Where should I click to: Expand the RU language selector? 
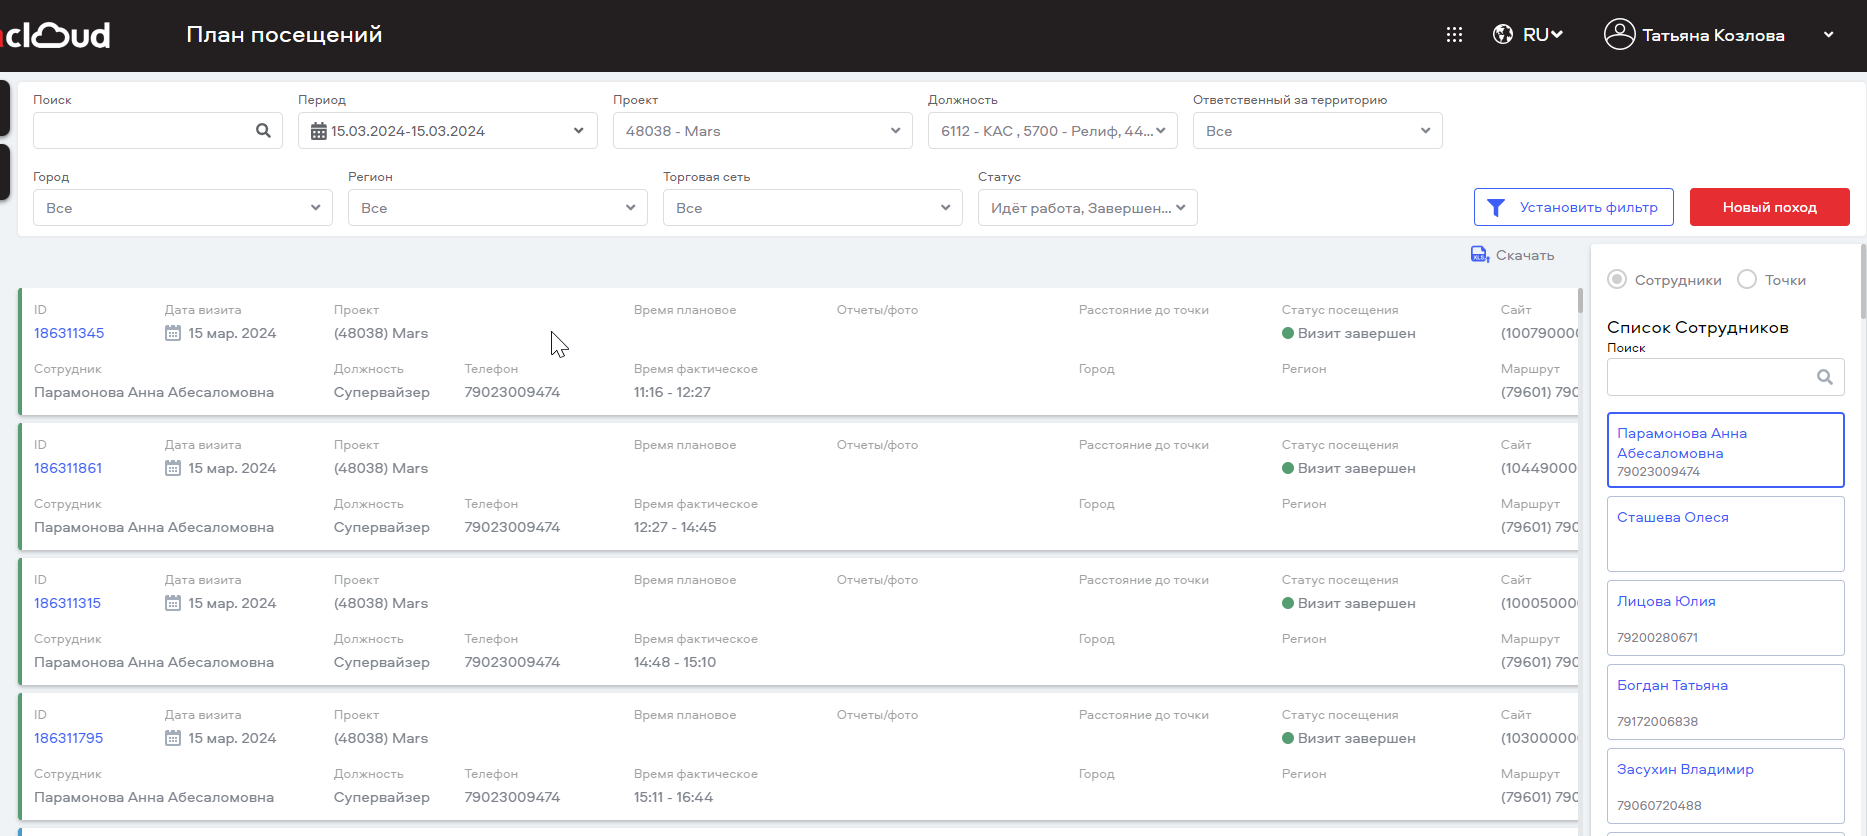1543,35
